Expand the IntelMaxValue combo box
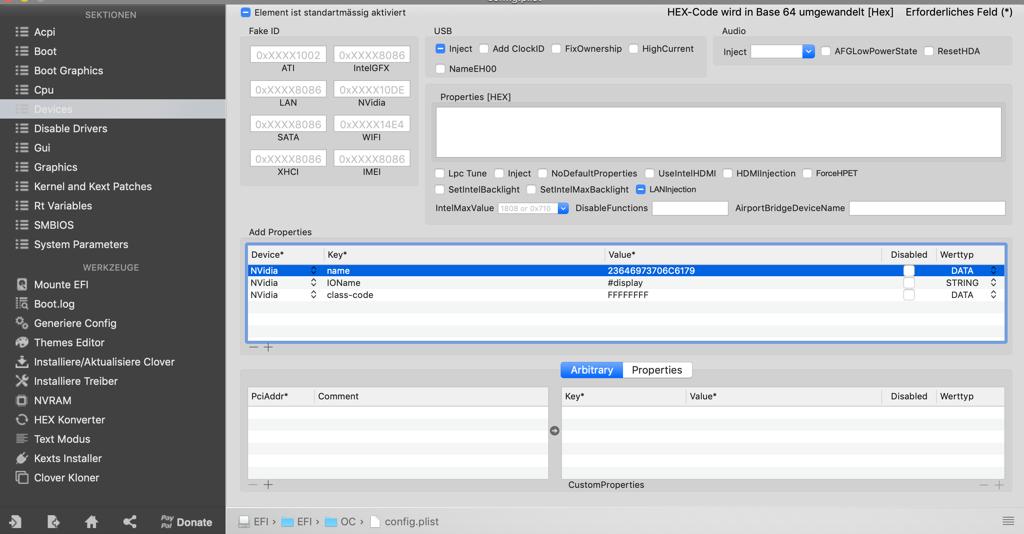 pos(563,208)
